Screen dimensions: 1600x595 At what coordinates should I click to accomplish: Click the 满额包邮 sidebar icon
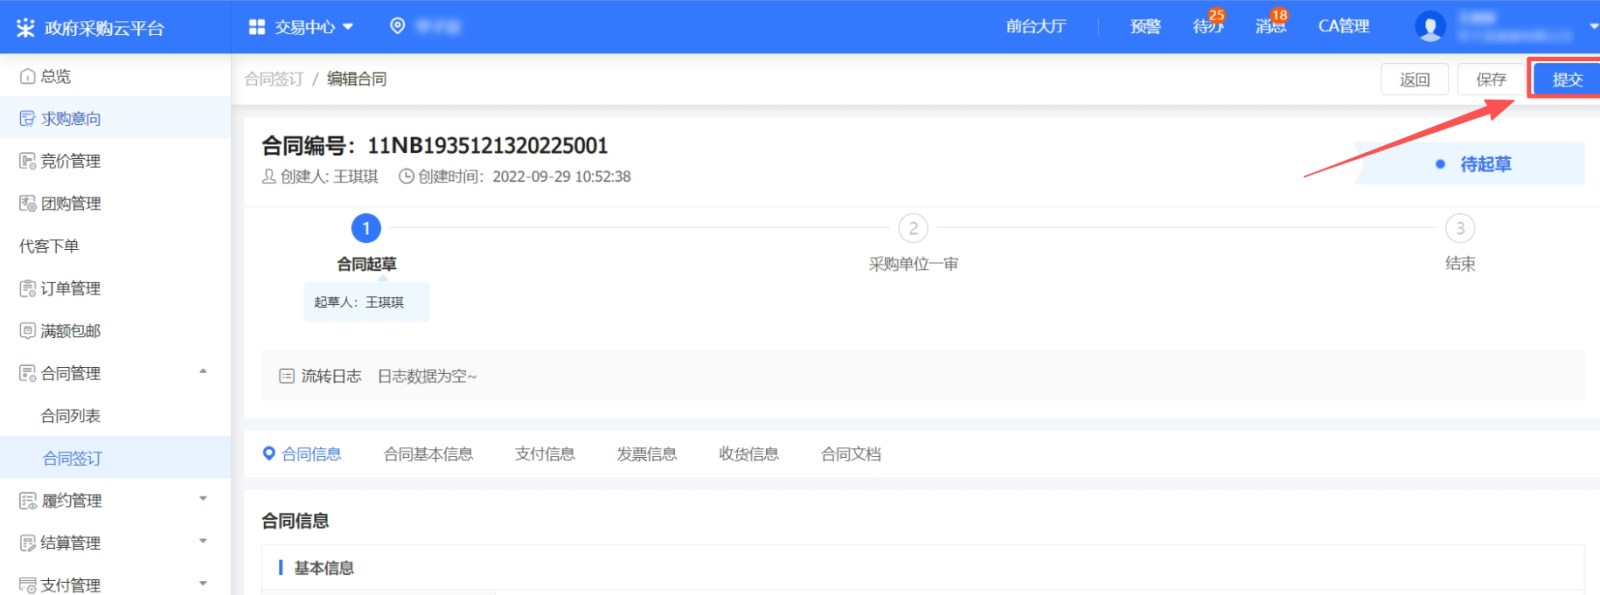[x=28, y=331]
